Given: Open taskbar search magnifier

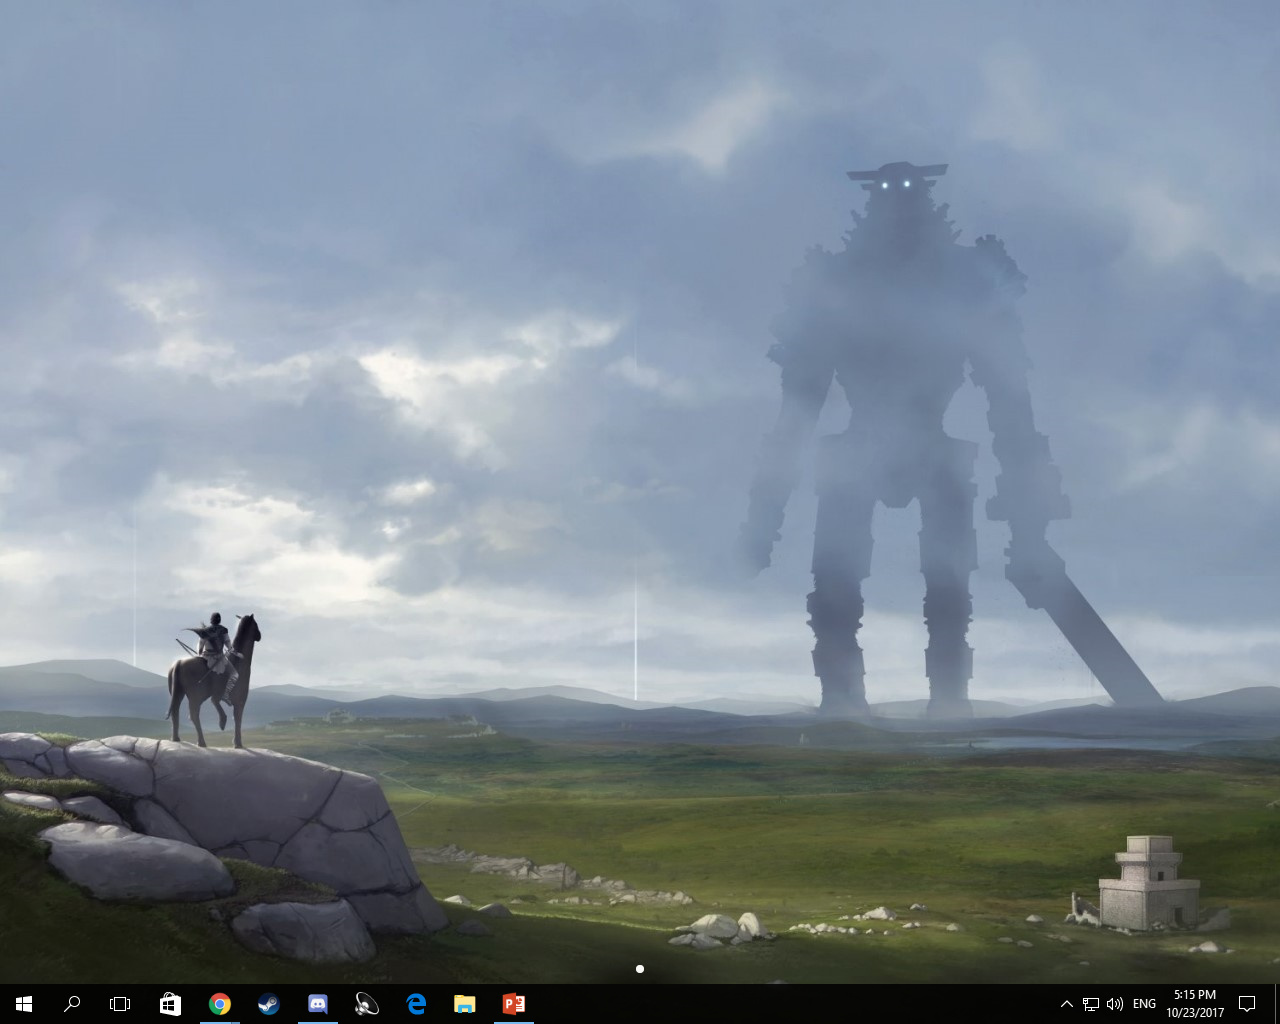Looking at the screenshot, I should click(72, 1004).
